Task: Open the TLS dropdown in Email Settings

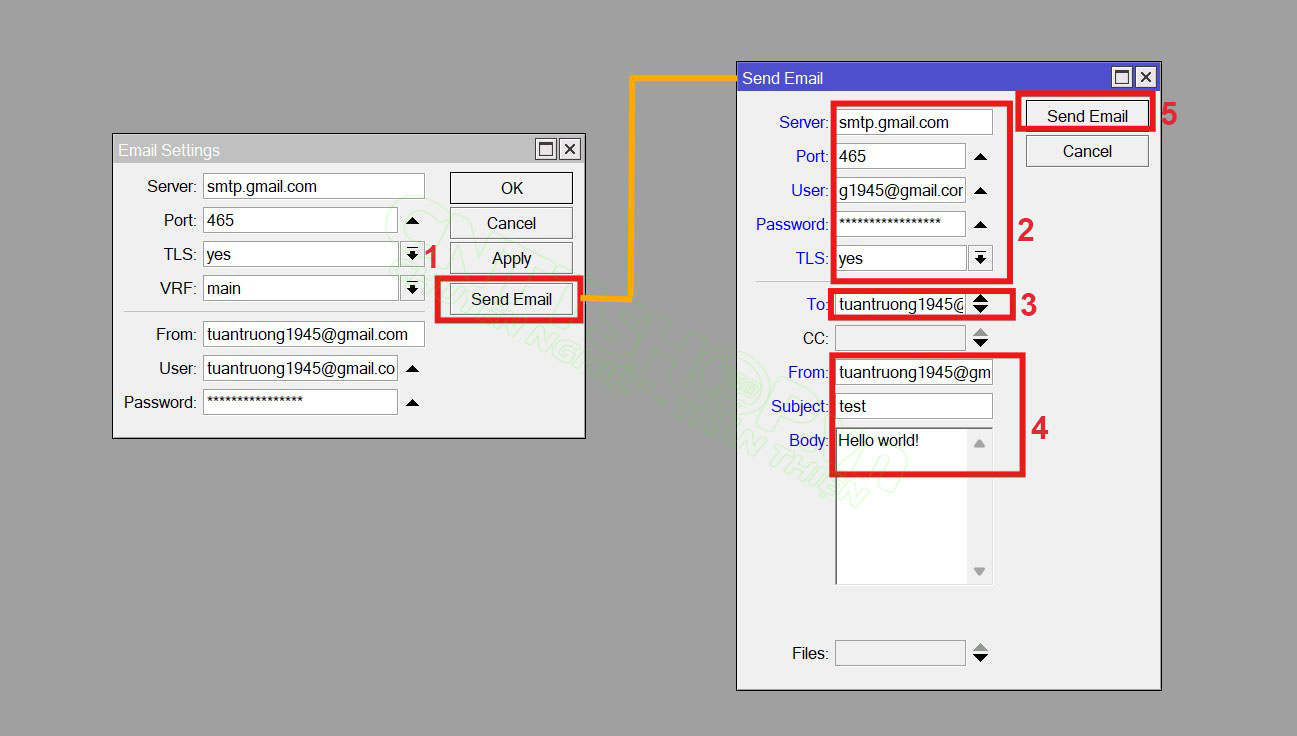Action: coord(412,255)
